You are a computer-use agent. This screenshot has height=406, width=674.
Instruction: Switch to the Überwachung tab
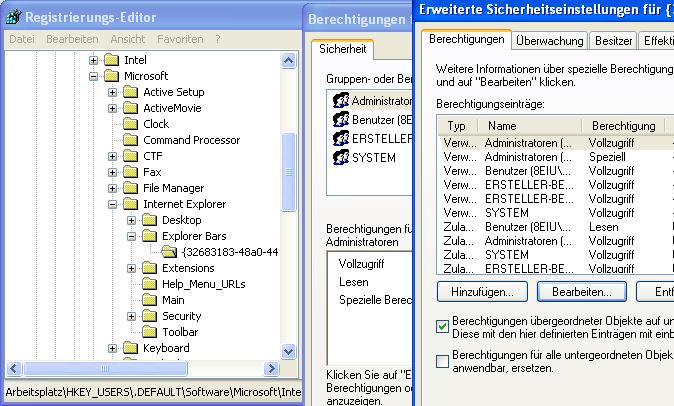(549, 41)
